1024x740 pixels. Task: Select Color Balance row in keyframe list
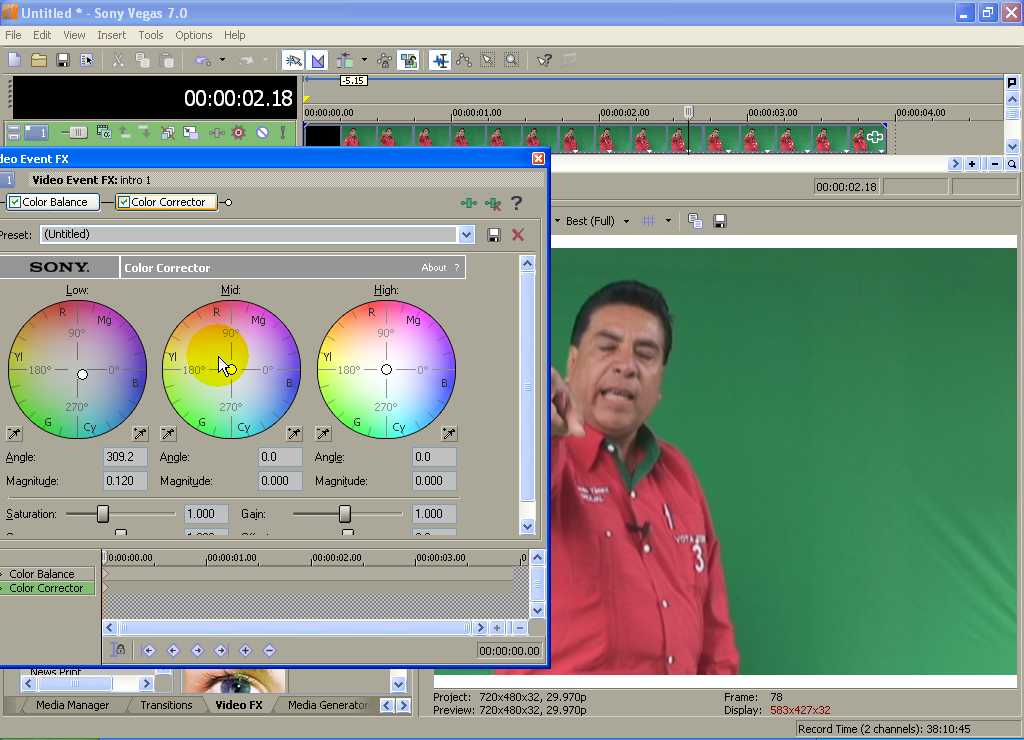coord(47,574)
